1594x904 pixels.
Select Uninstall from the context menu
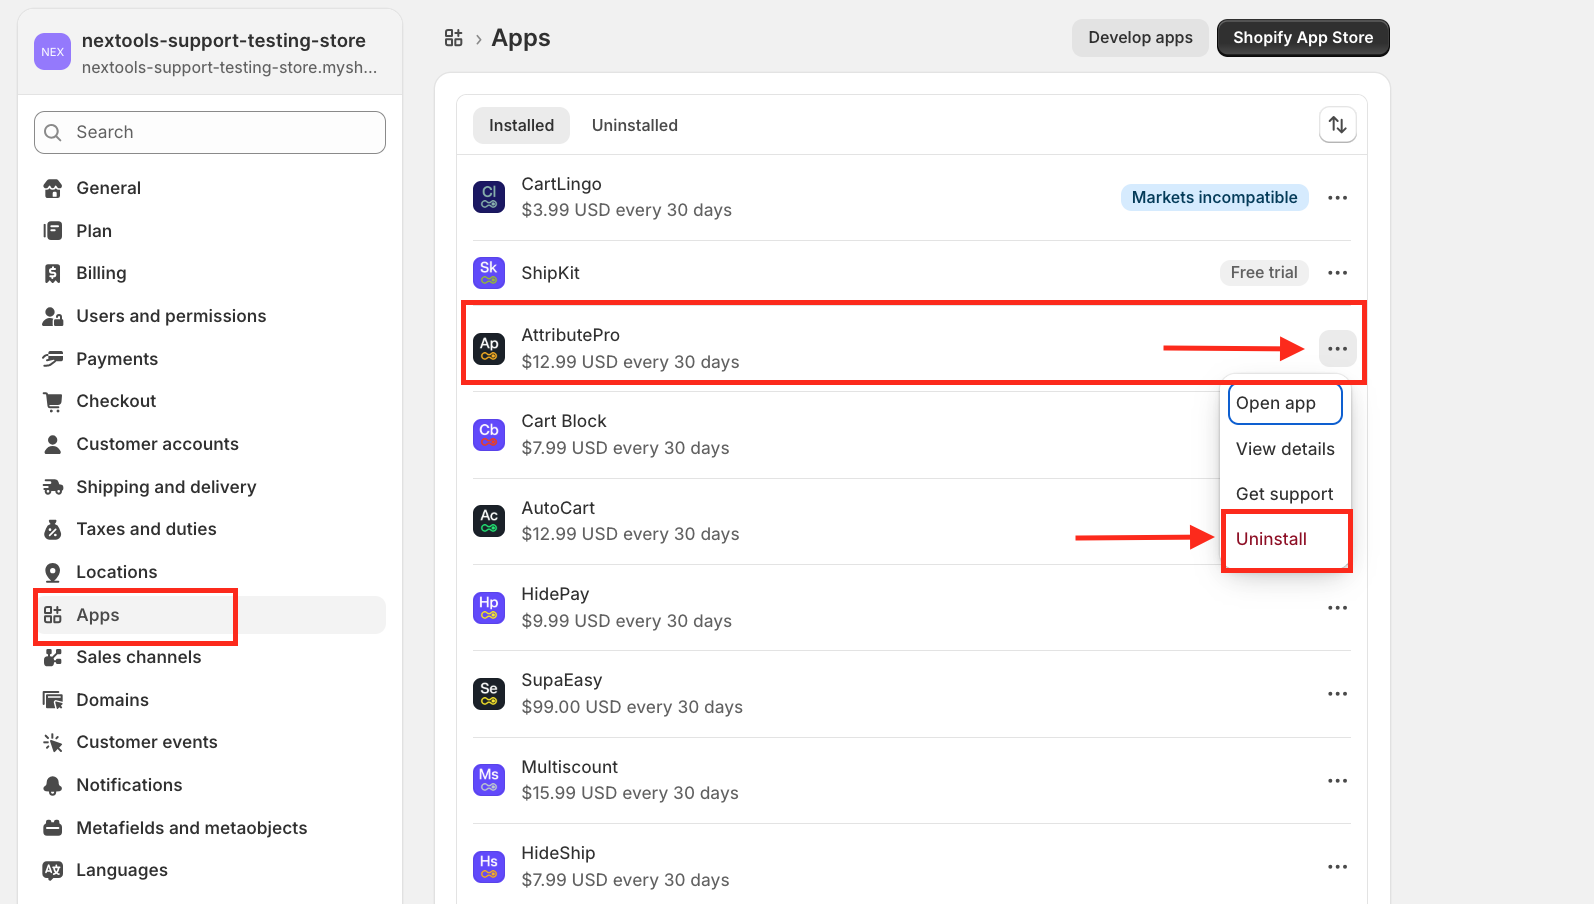(x=1271, y=539)
